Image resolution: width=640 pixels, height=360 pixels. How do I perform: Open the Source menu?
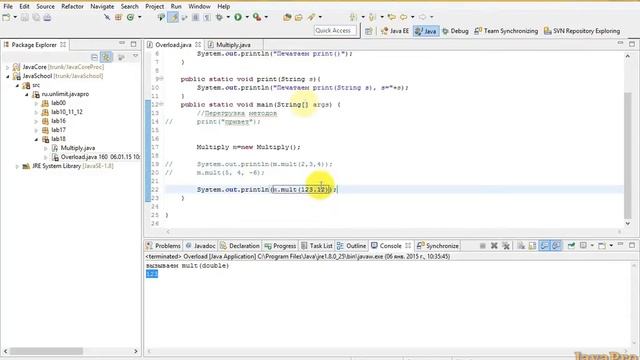pyautogui.click(x=45, y=7)
